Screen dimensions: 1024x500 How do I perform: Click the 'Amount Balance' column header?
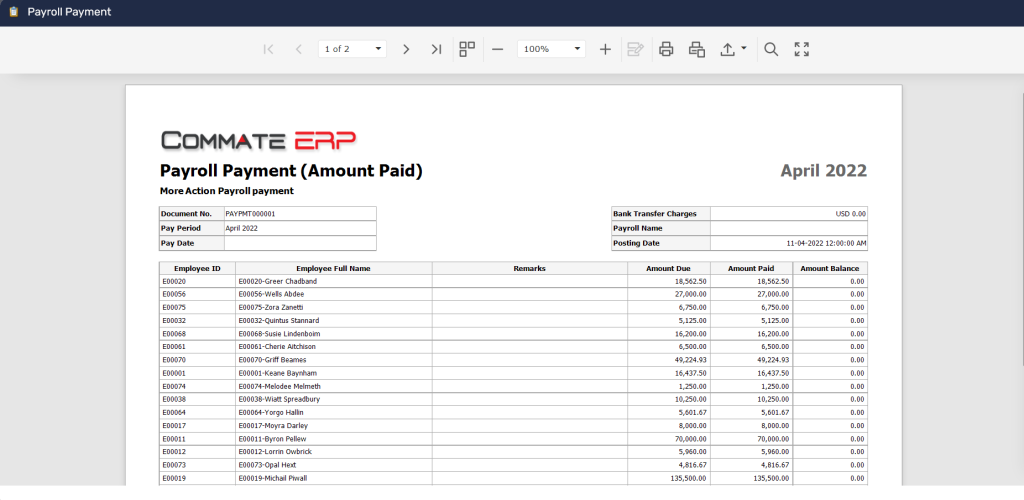(830, 268)
